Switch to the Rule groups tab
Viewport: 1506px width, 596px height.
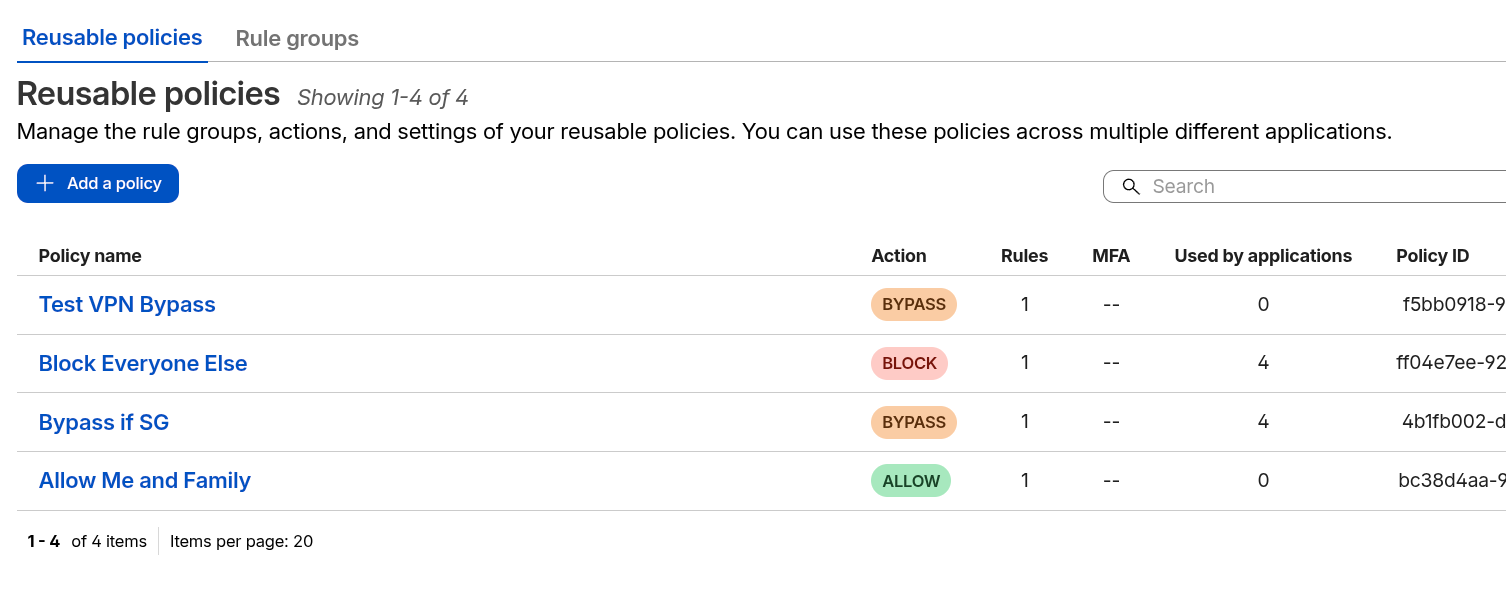coord(297,39)
